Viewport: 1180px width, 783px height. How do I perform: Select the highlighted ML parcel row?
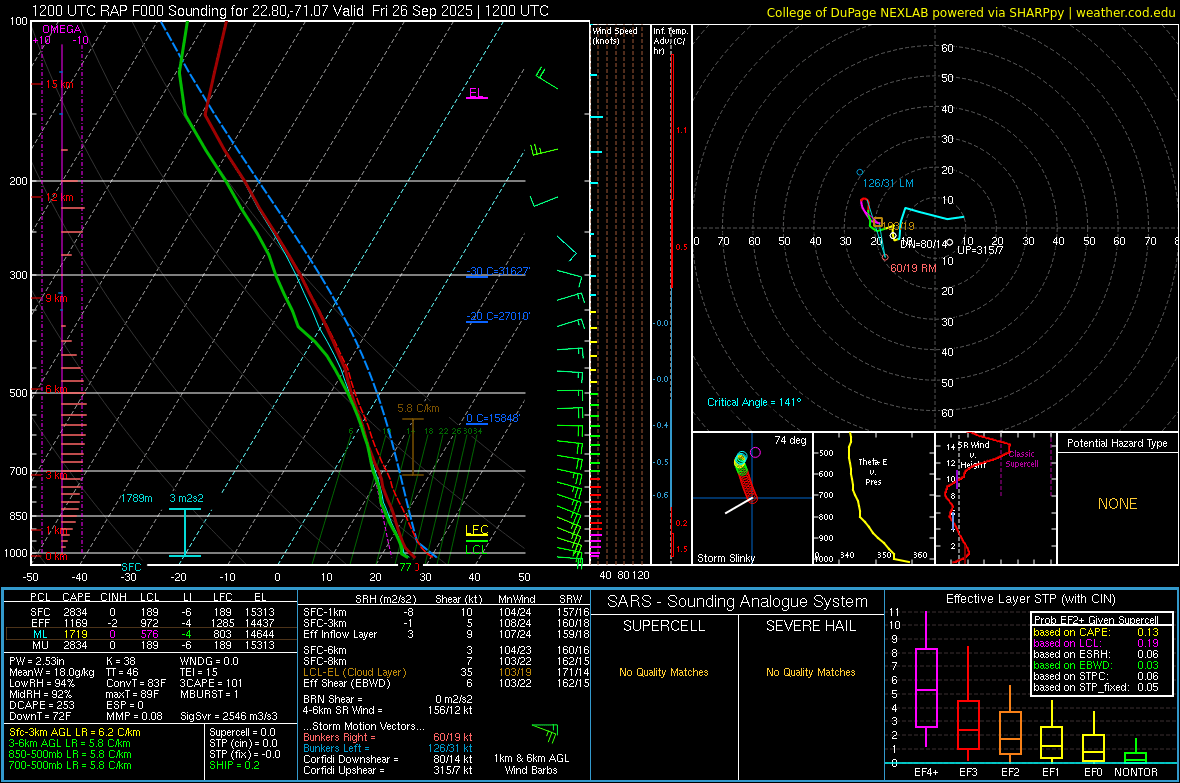[x=151, y=634]
